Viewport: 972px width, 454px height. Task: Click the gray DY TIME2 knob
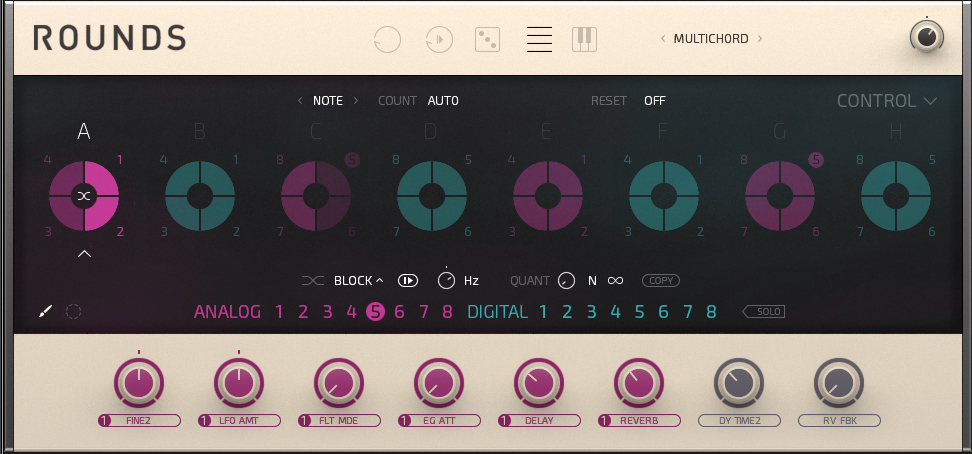[739, 383]
